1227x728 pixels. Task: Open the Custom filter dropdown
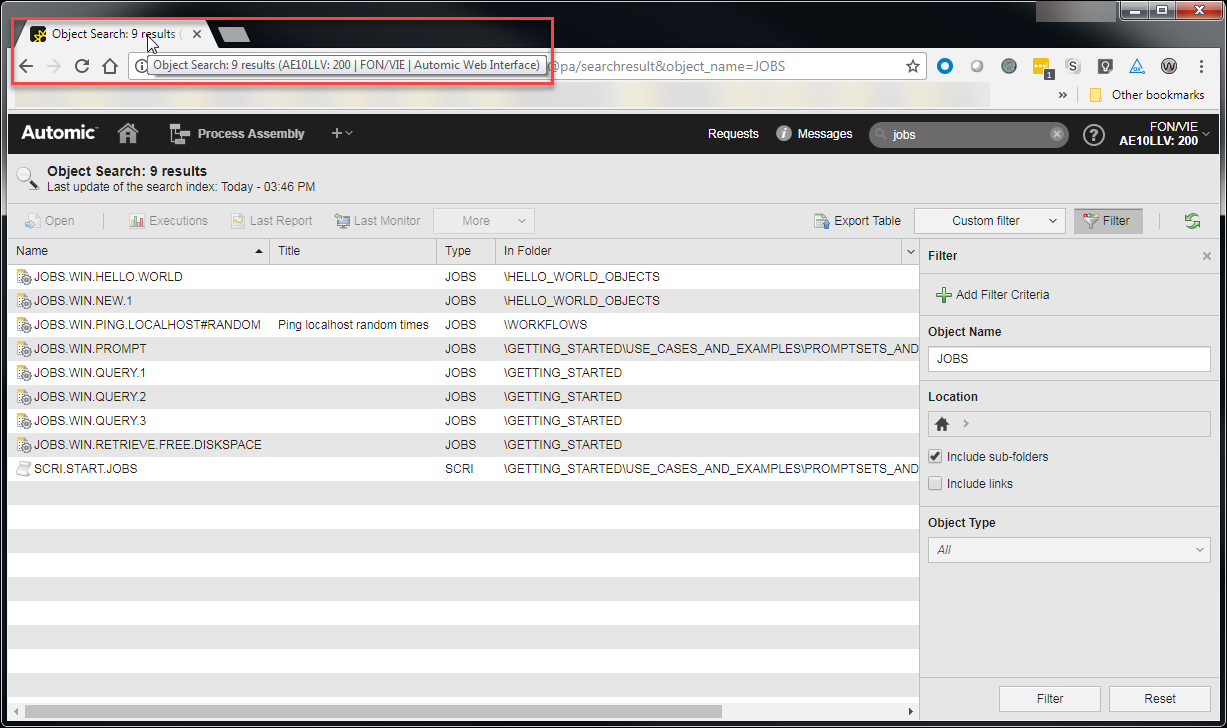(988, 220)
